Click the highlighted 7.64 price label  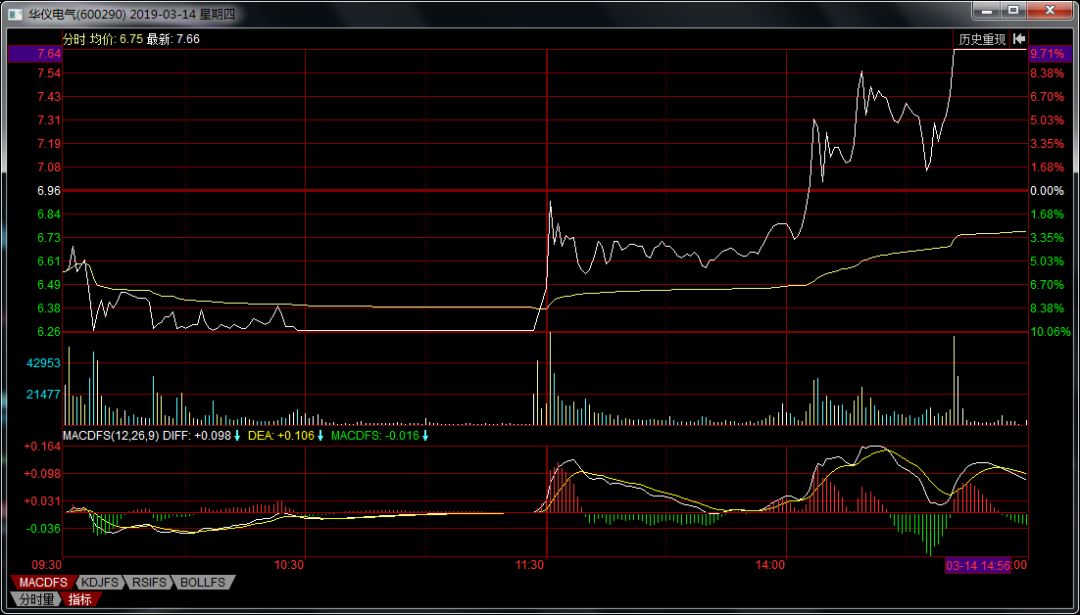(x=34, y=54)
